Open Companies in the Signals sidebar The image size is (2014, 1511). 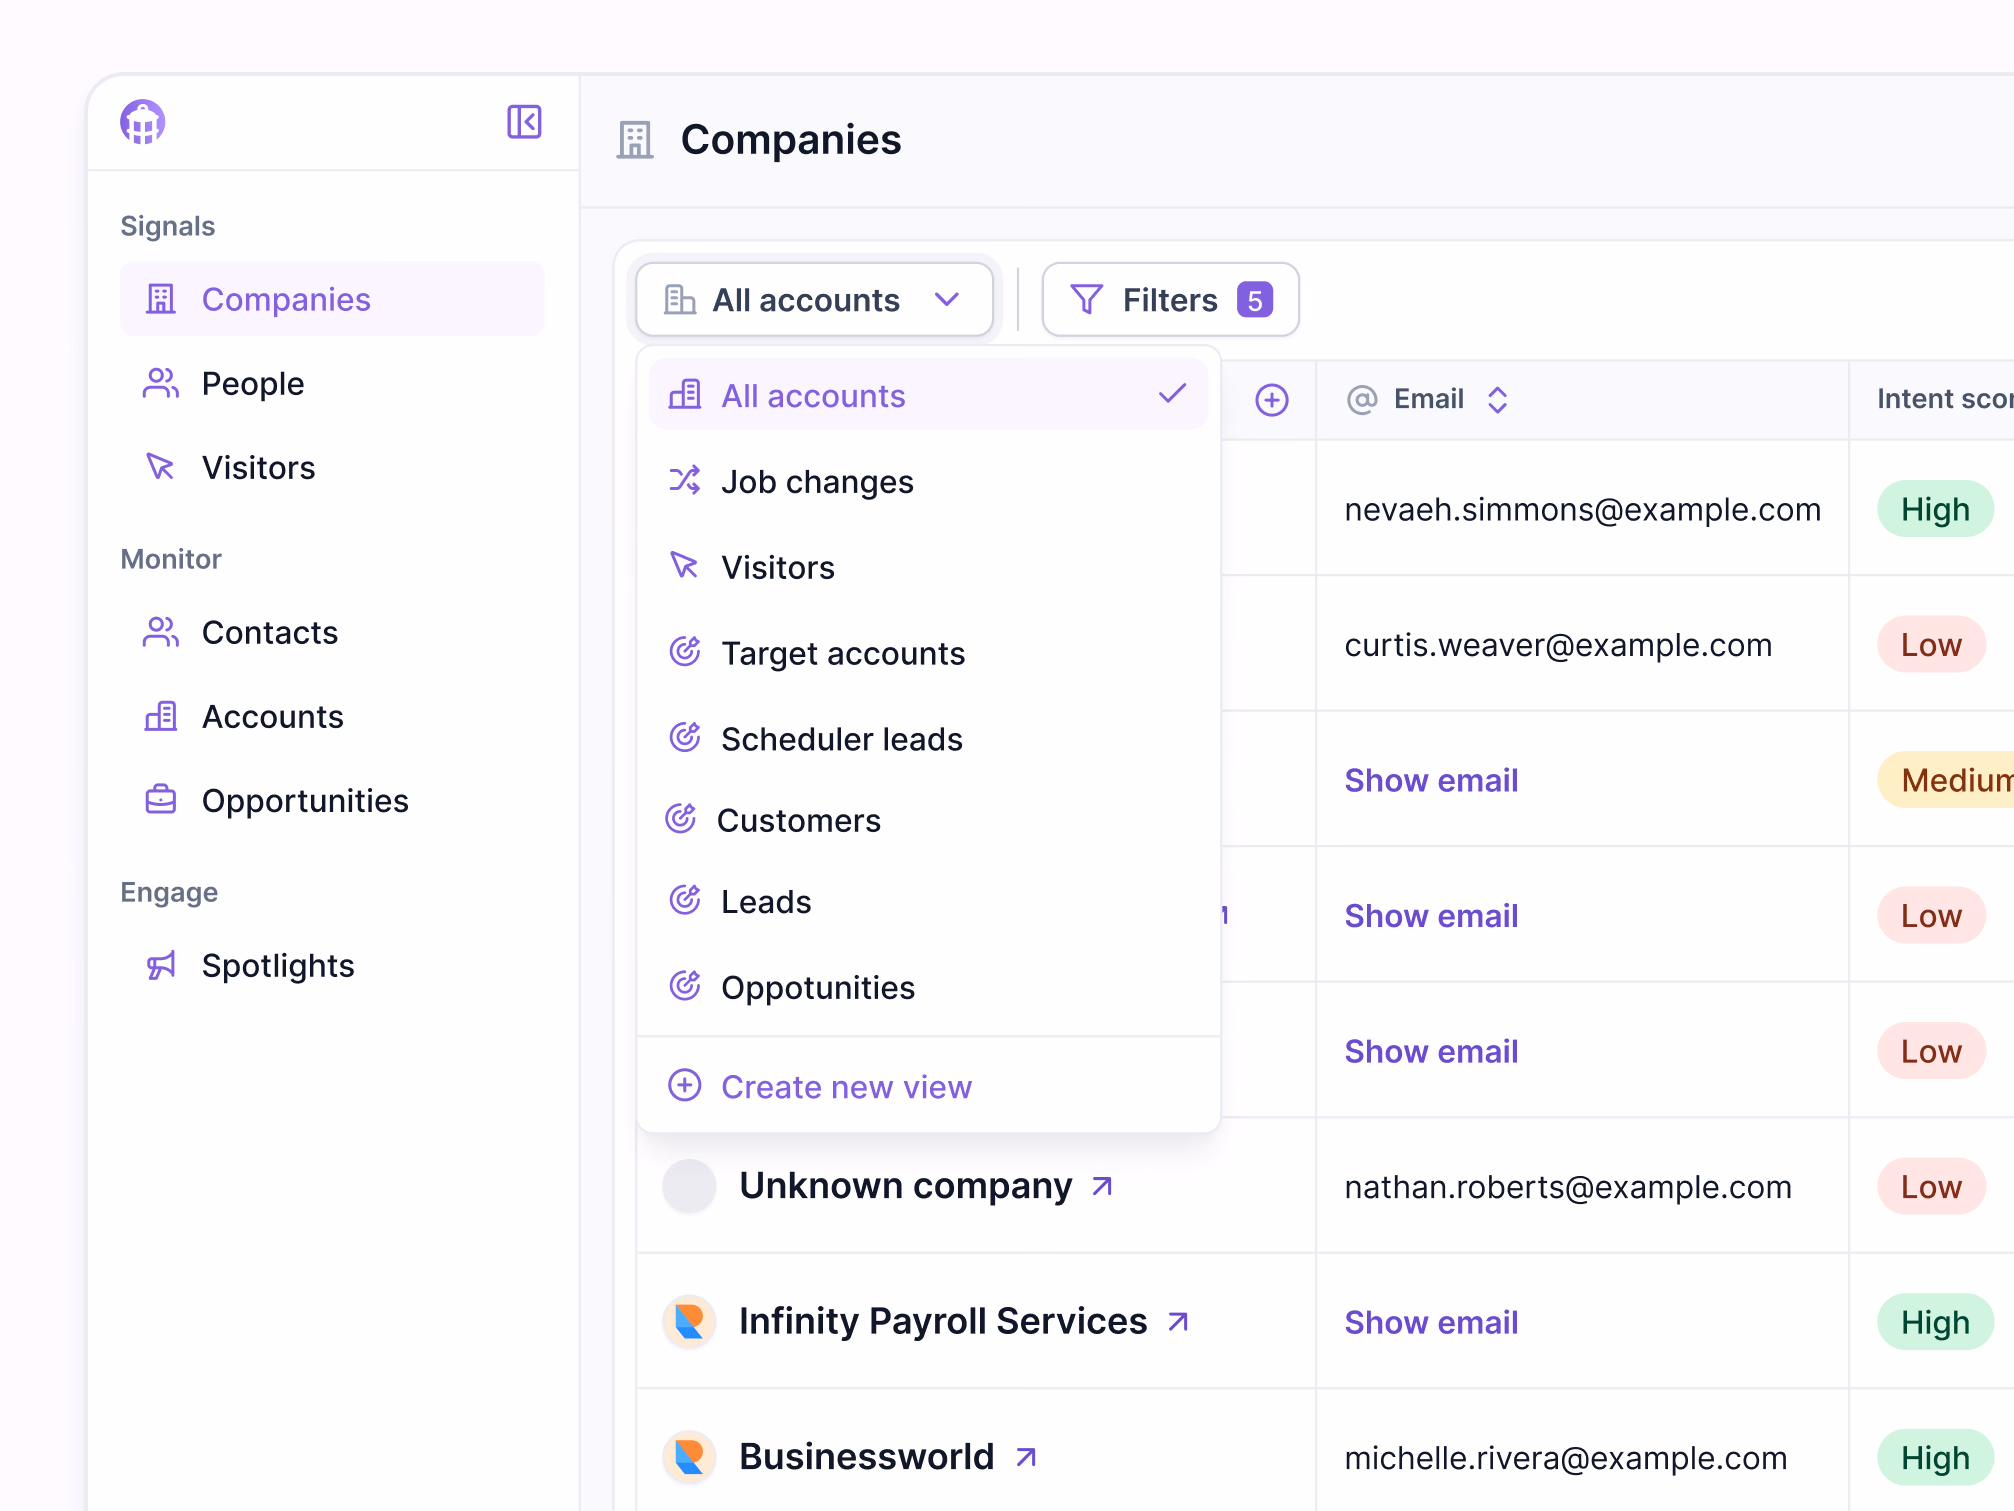332,299
